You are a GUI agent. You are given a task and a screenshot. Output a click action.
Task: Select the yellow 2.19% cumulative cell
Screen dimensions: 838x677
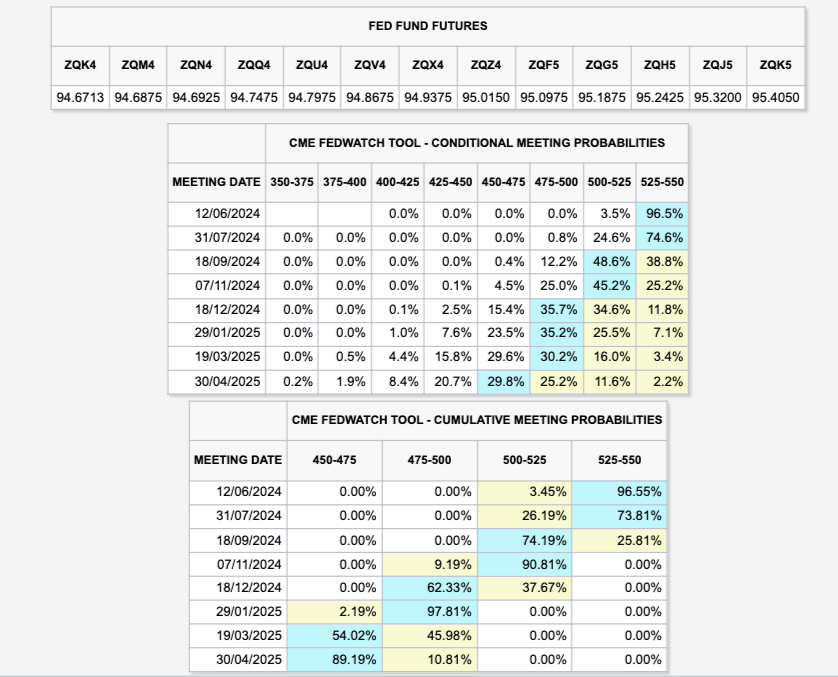(x=335, y=612)
